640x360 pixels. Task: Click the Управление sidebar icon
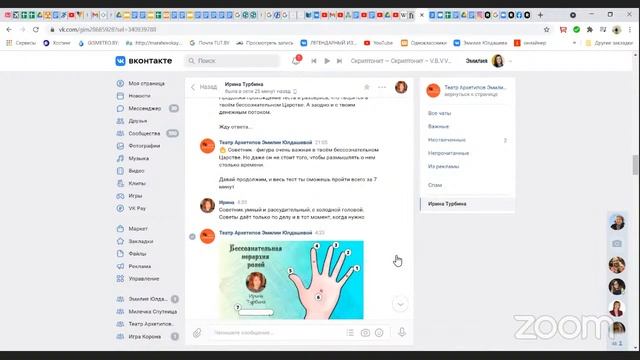pyautogui.click(x=120, y=279)
